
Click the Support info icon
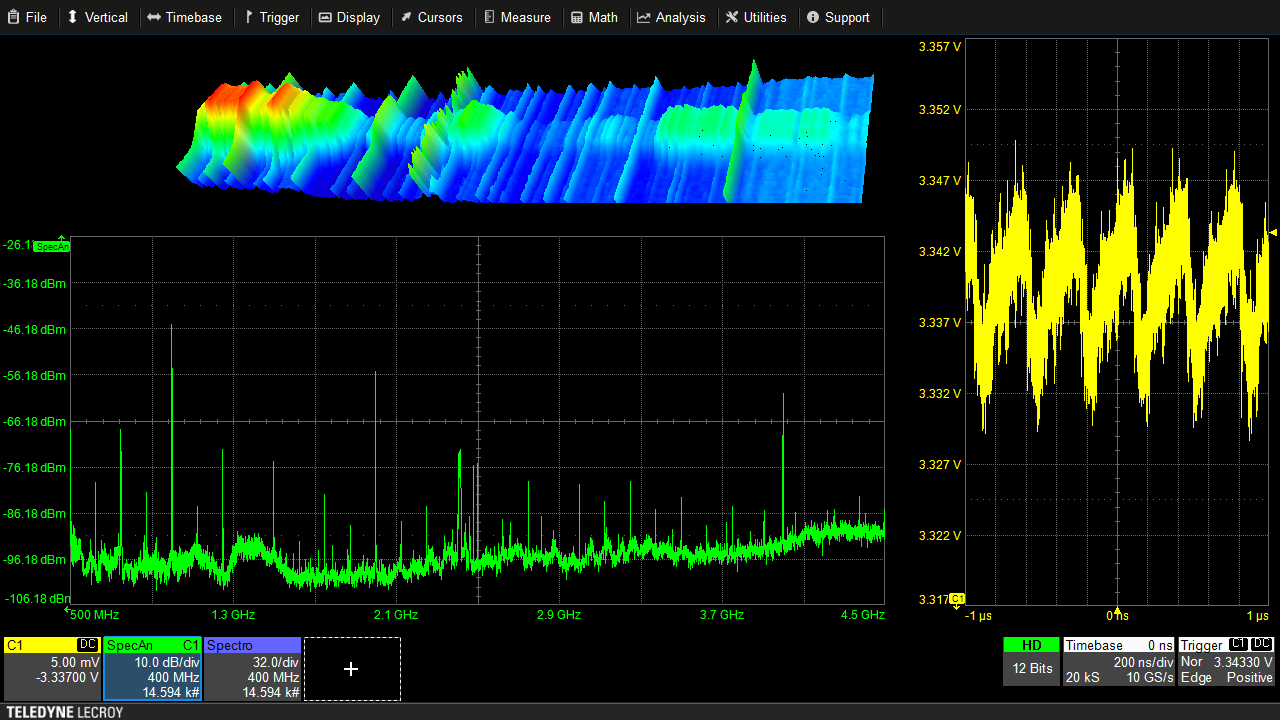point(813,17)
